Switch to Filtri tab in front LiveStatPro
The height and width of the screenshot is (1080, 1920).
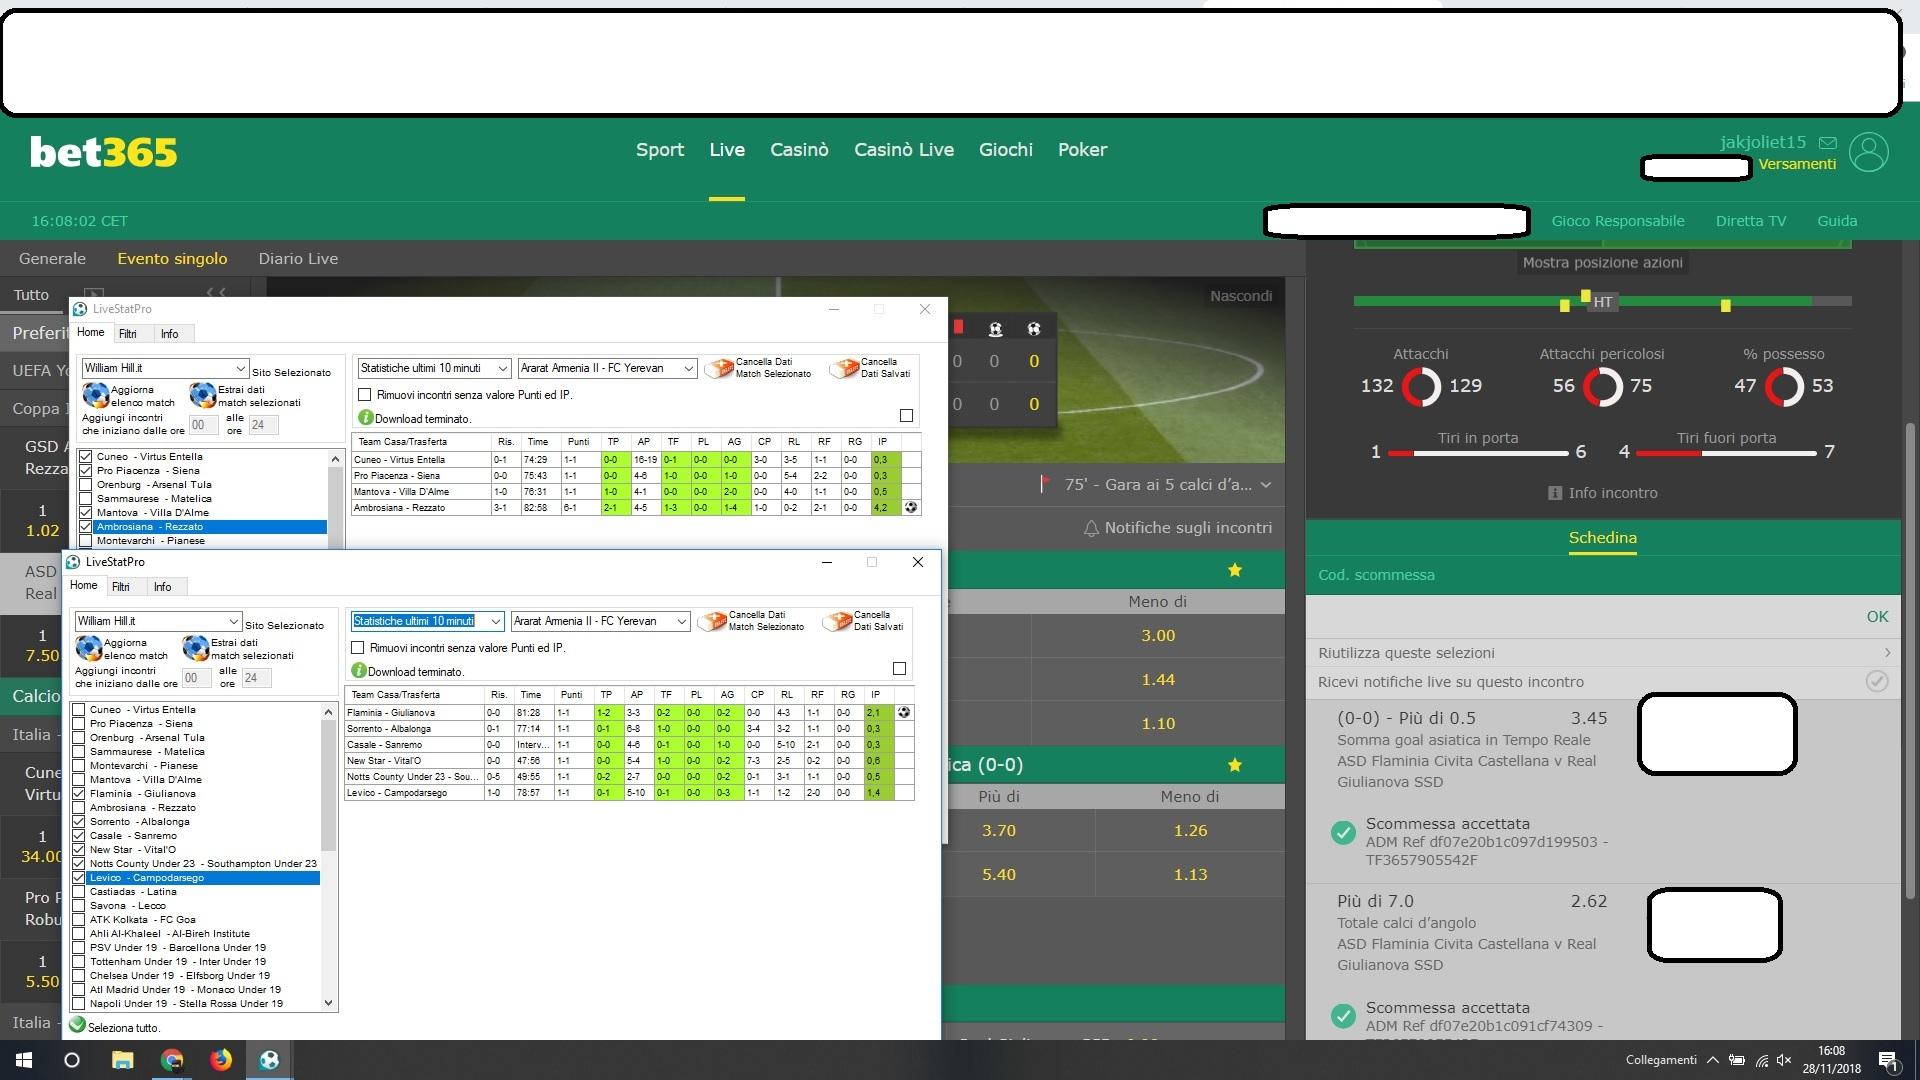(121, 587)
